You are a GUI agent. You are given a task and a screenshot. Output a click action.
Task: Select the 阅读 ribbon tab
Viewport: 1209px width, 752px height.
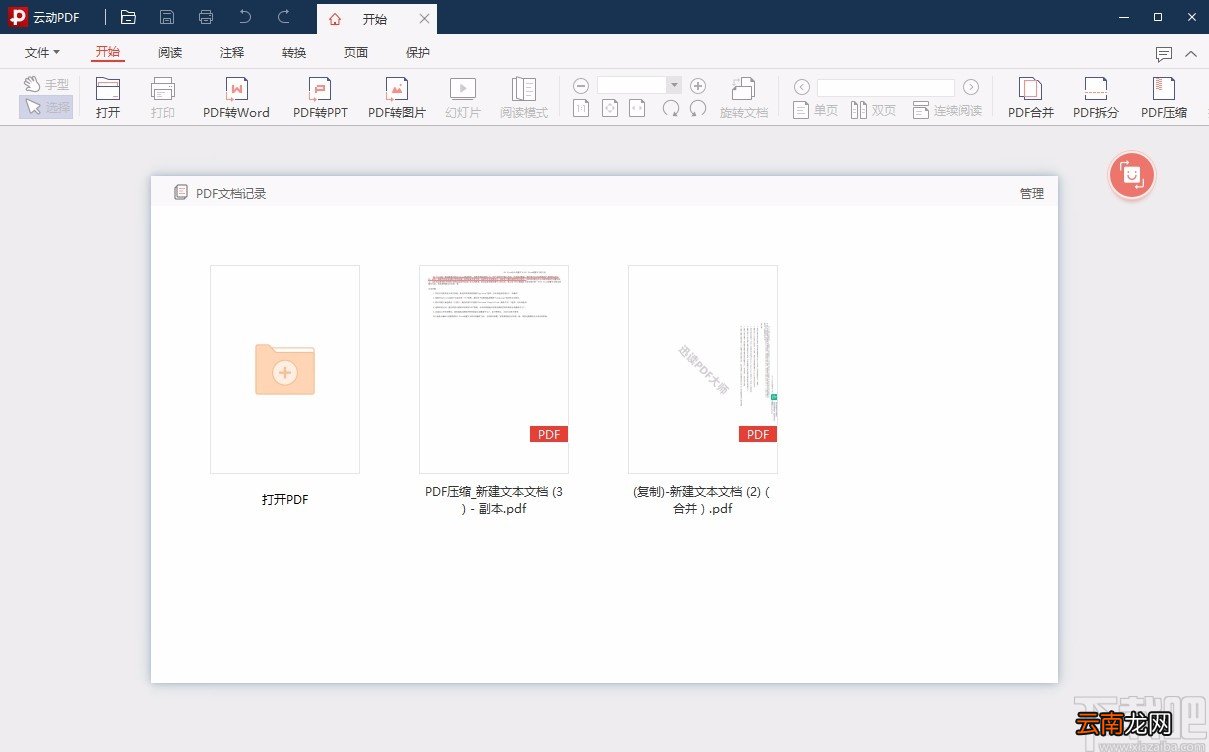pos(170,53)
